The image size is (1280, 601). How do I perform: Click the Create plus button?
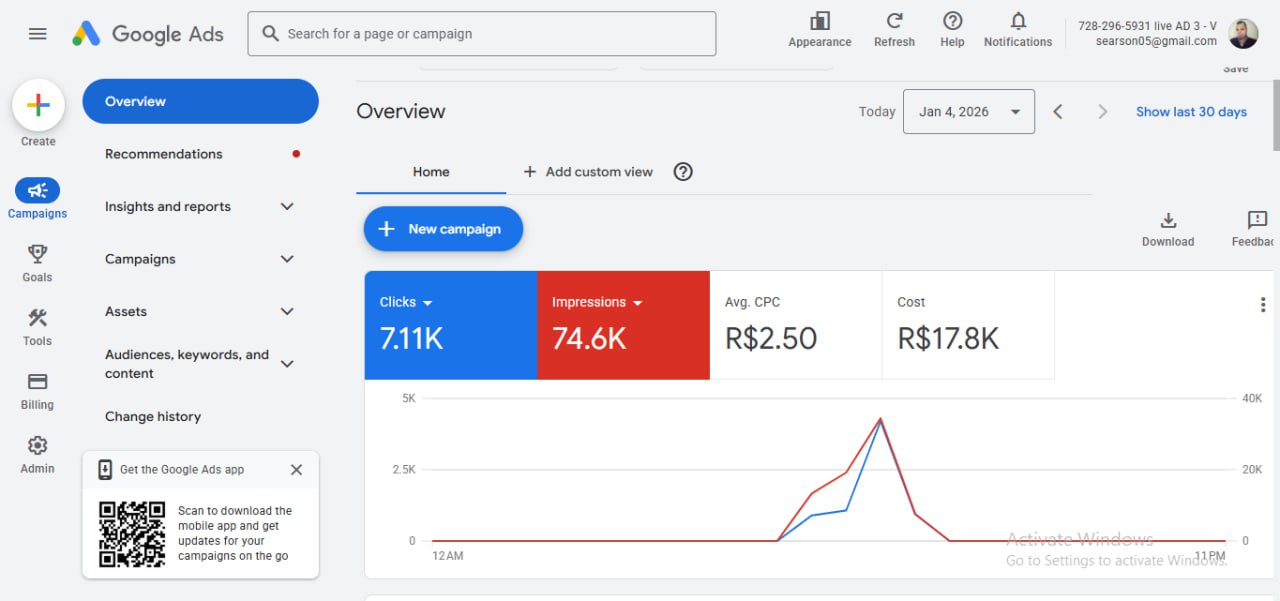pos(38,106)
